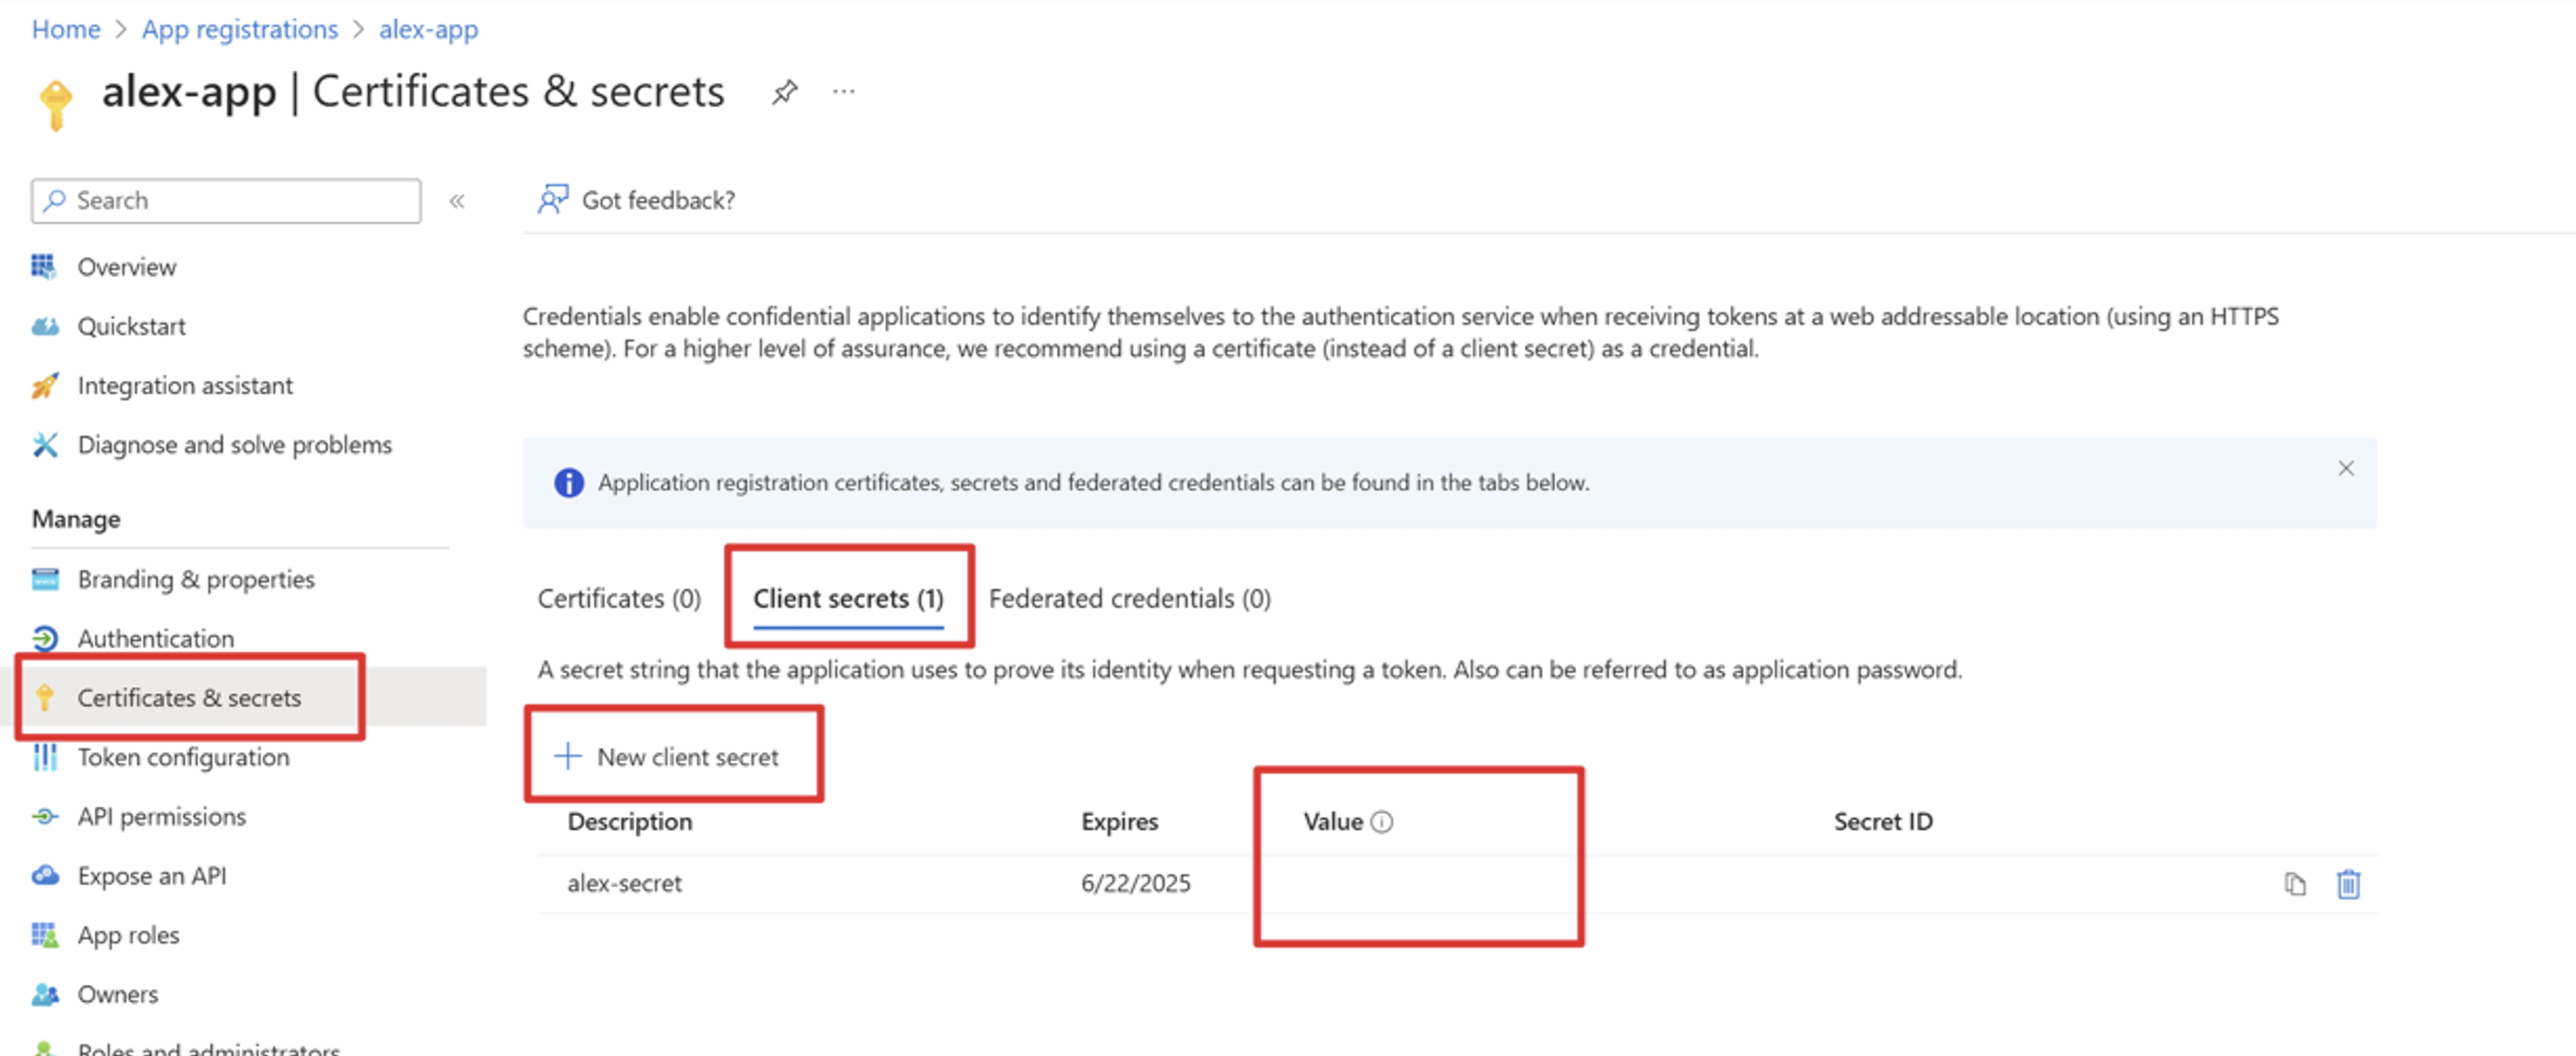This screenshot has height=1056, width=2576.
Task: Open App roles
Action: pos(129,935)
